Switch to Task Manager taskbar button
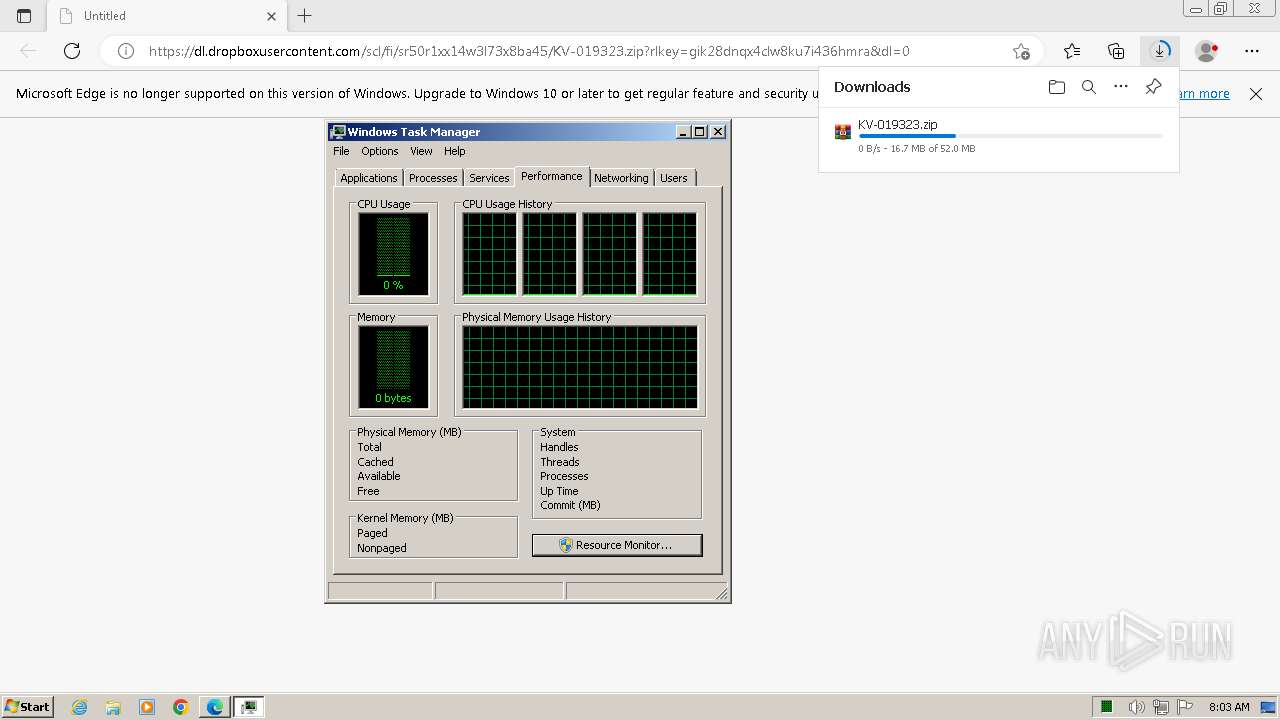This screenshot has width=1280, height=720. point(249,707)
